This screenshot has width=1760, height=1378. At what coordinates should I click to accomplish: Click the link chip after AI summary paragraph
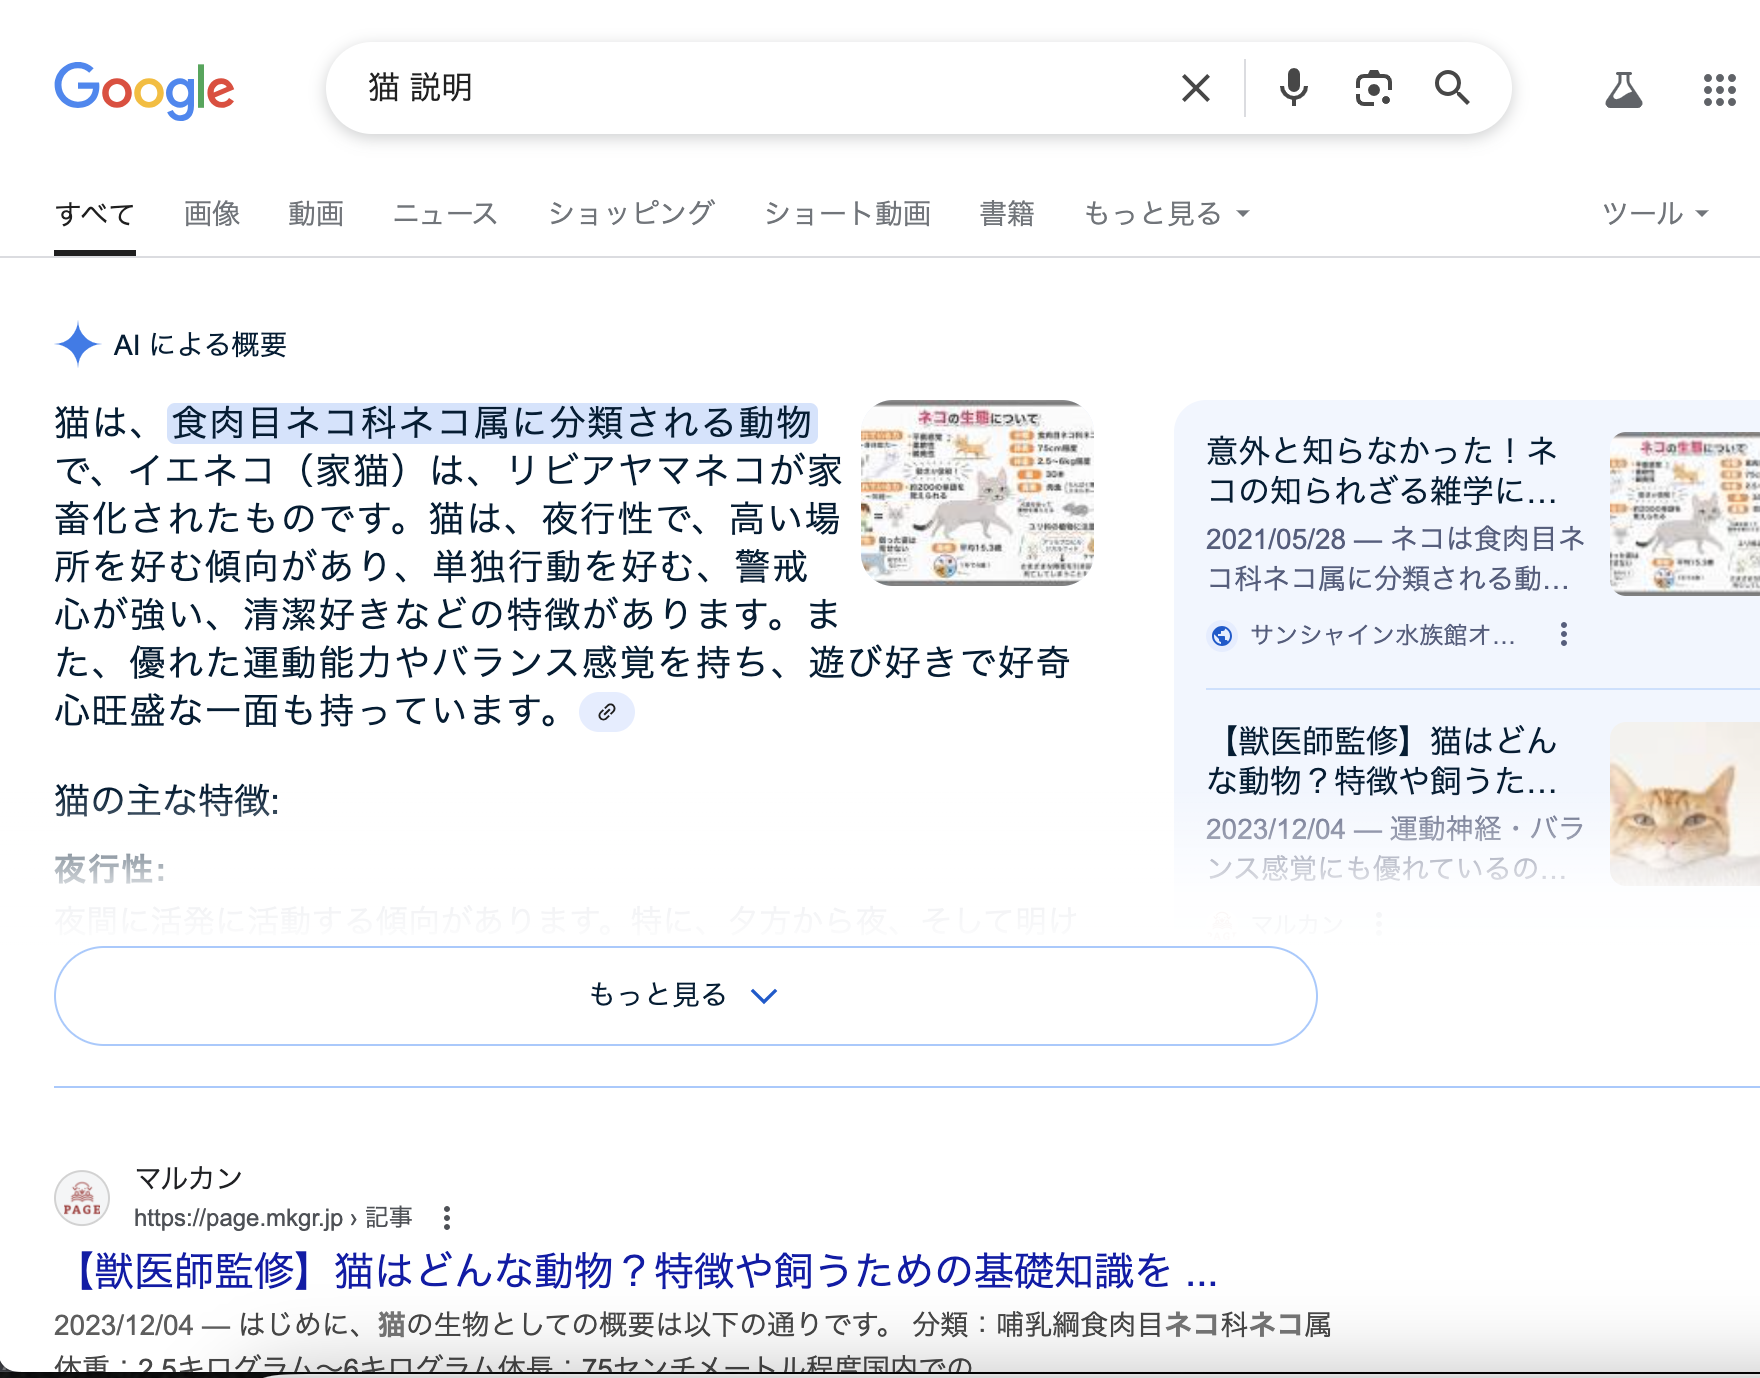coord(607,712)
